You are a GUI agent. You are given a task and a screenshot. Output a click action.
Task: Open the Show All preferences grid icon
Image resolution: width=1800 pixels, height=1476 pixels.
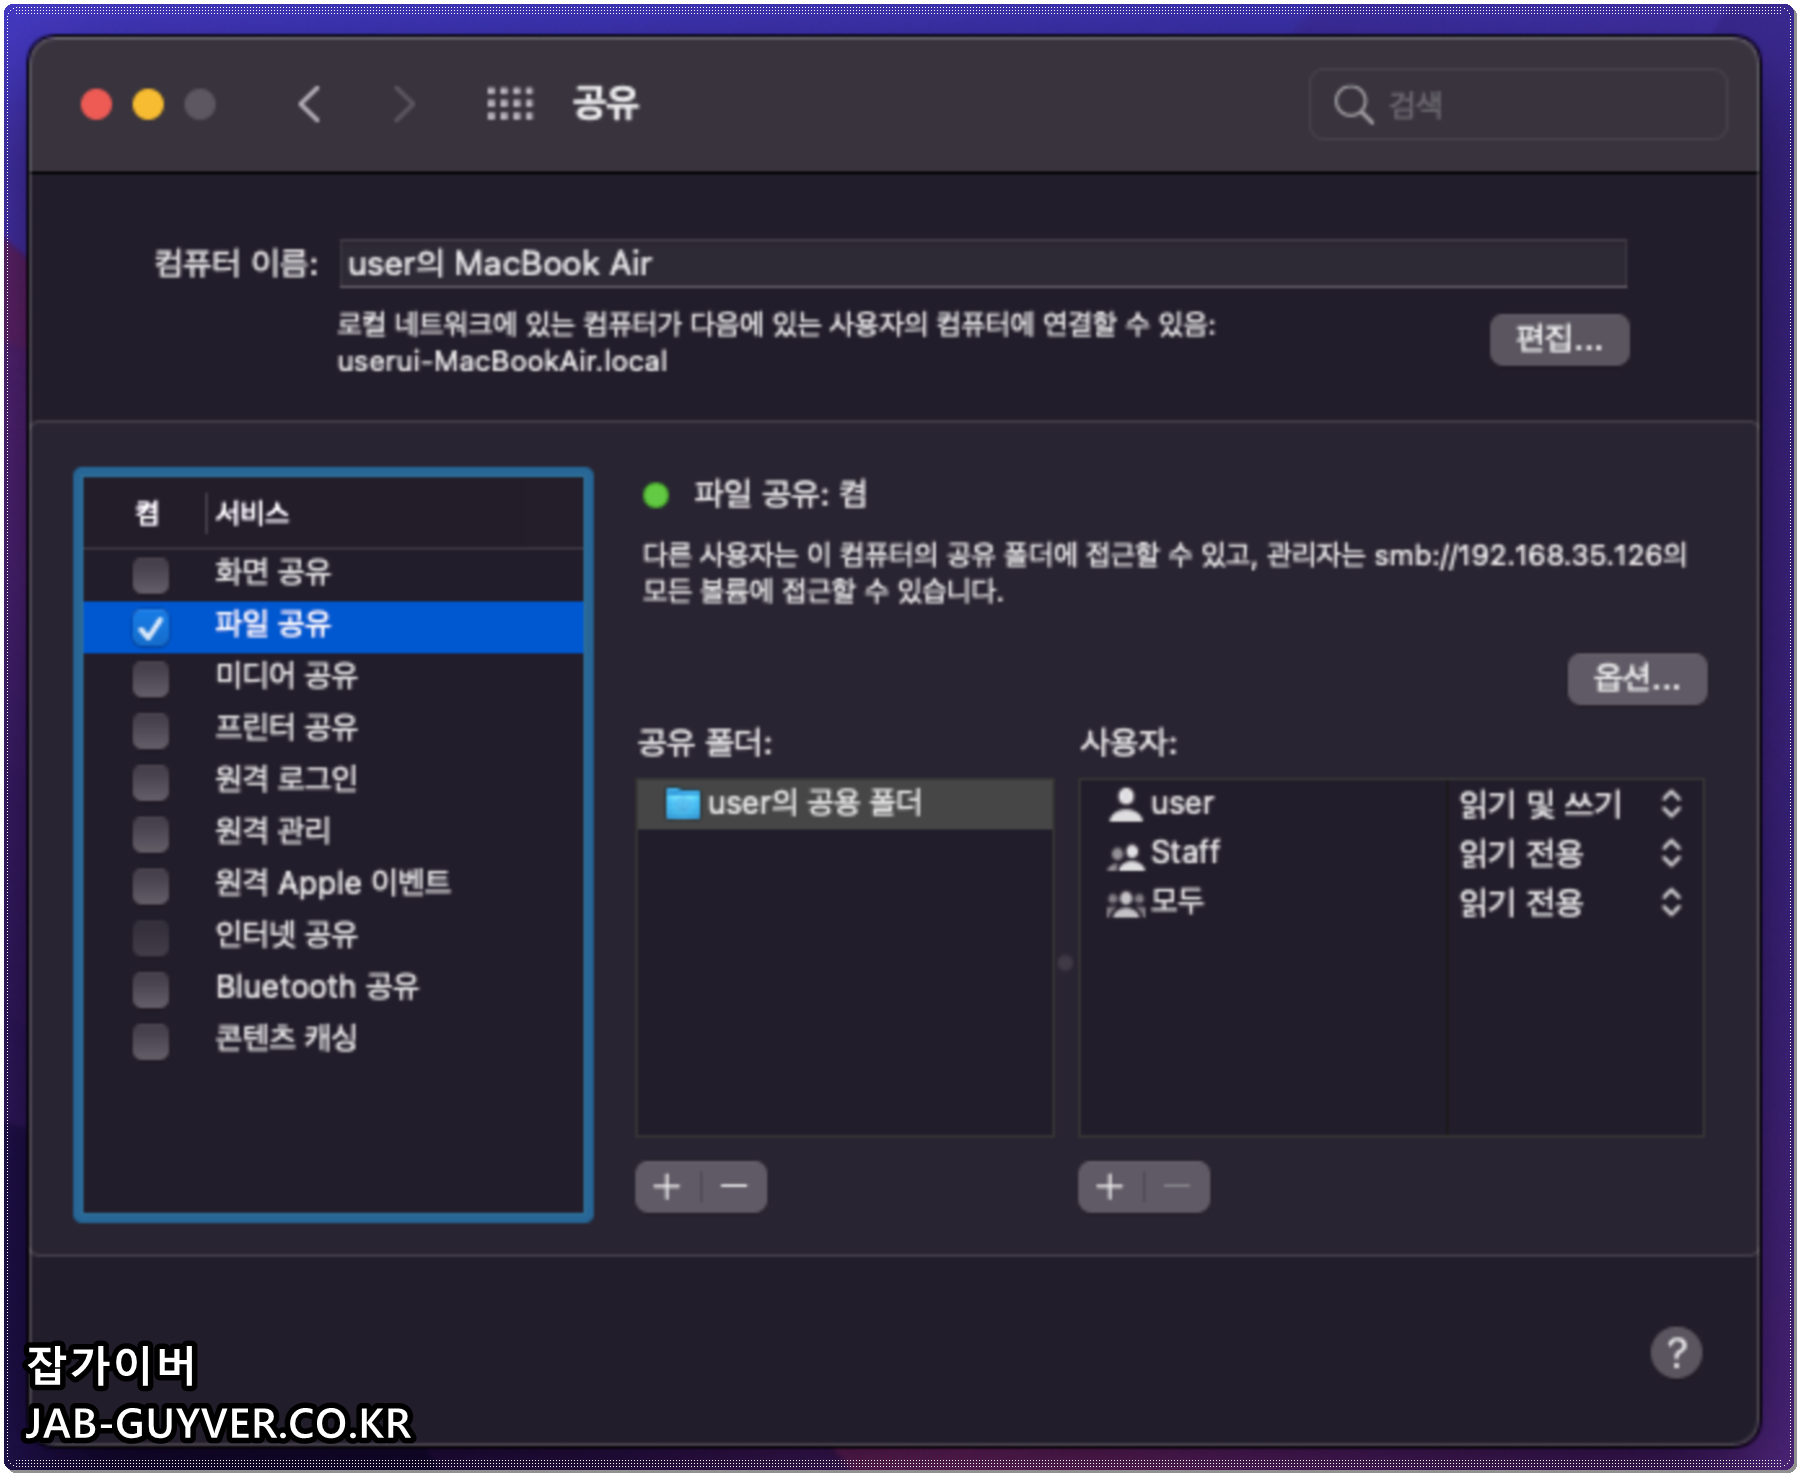(508, 104)
